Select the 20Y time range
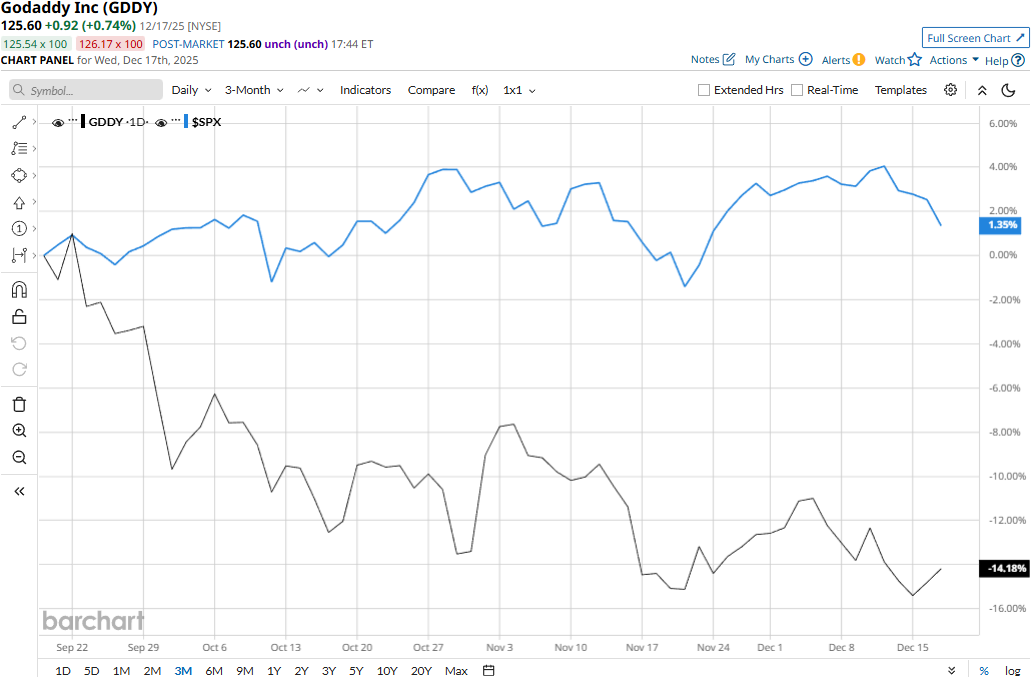The height and width of the screenshot is (677, 1032). pos(421,670)
